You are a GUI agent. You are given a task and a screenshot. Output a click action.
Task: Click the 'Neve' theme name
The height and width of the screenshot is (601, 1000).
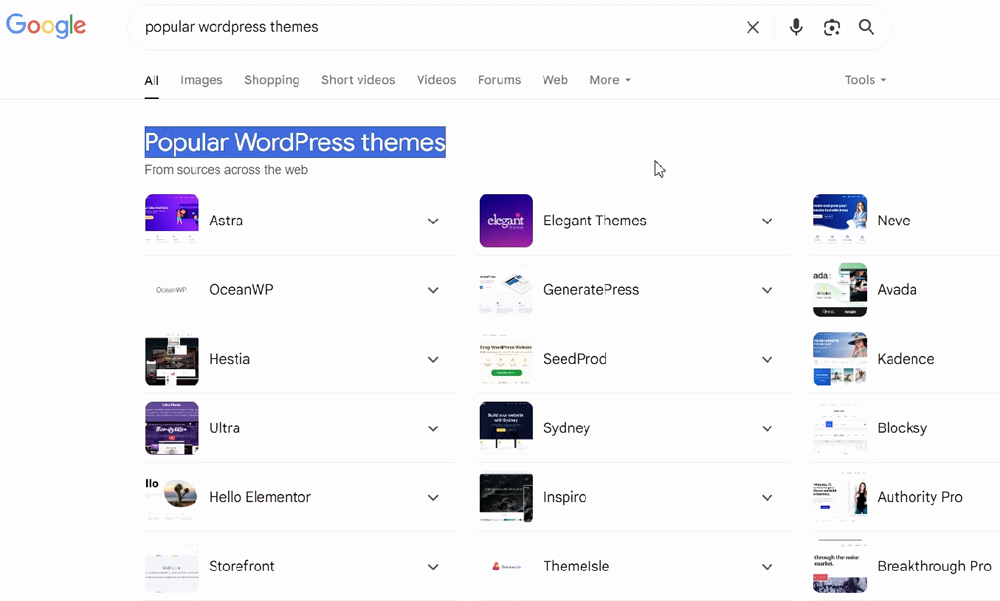tap(893, 221)
